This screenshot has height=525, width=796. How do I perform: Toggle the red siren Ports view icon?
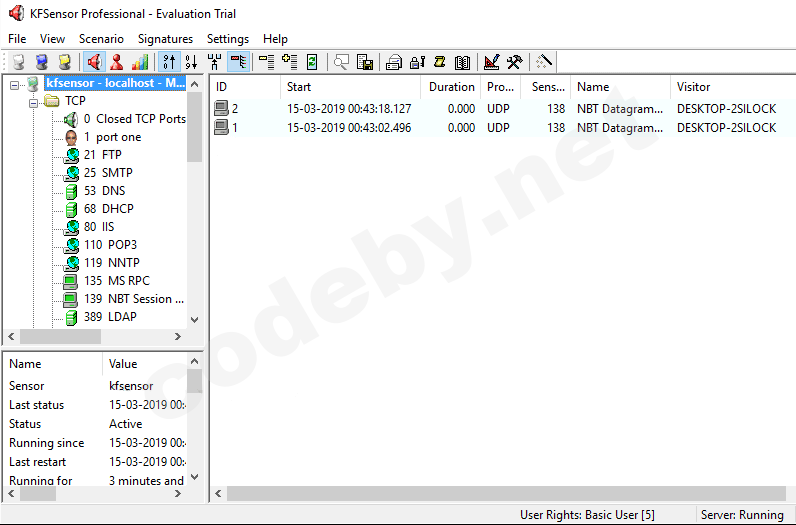(94, 62)
